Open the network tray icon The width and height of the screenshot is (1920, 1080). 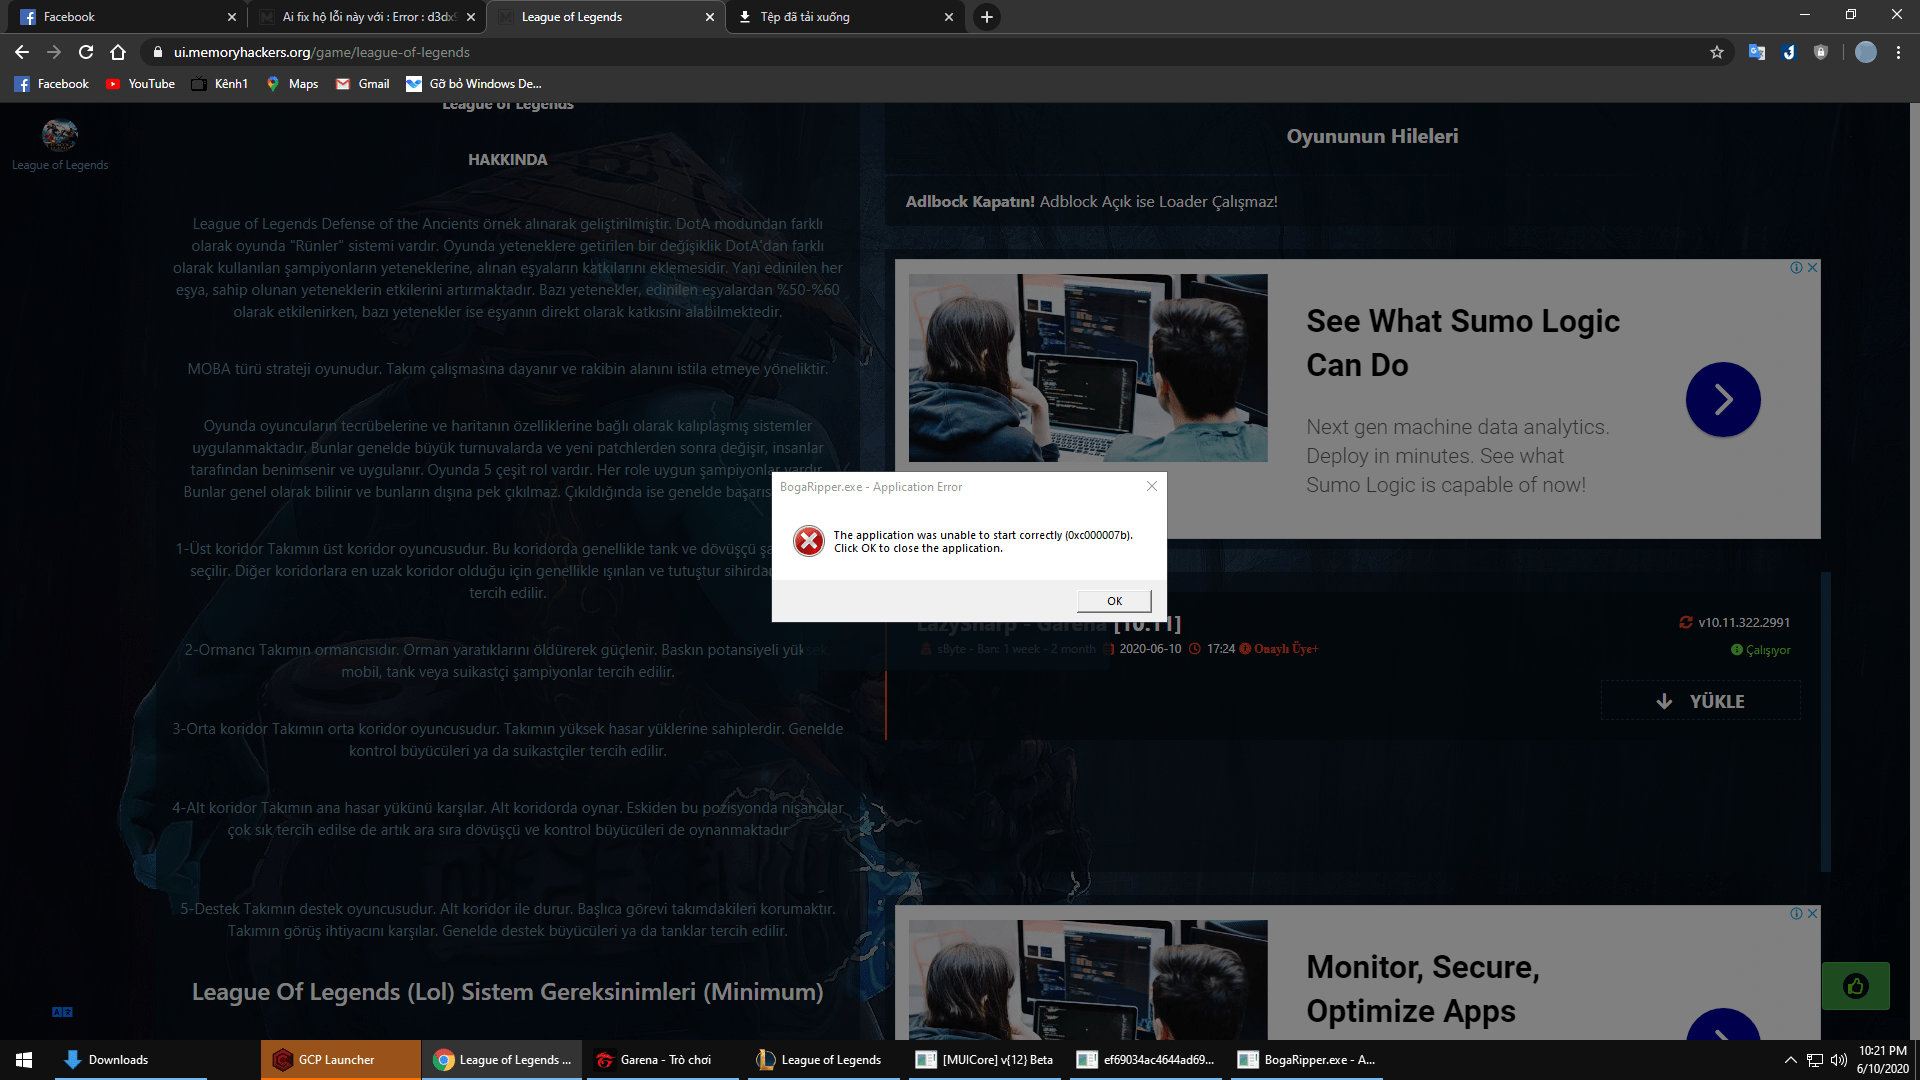click(1814, 1060)
